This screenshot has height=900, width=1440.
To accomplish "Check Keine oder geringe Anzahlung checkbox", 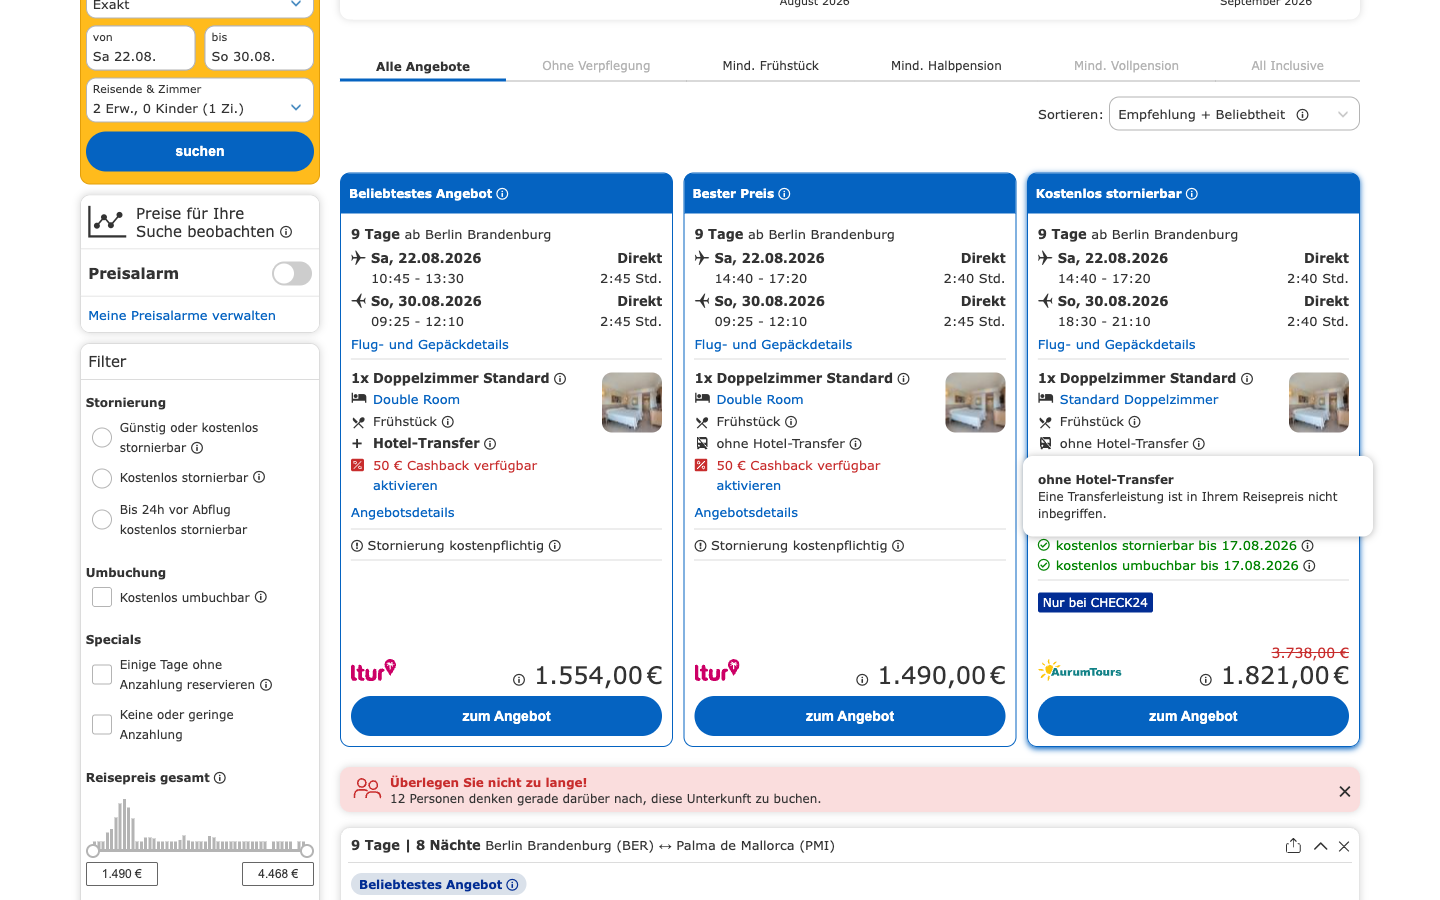I will pos(102,725).
